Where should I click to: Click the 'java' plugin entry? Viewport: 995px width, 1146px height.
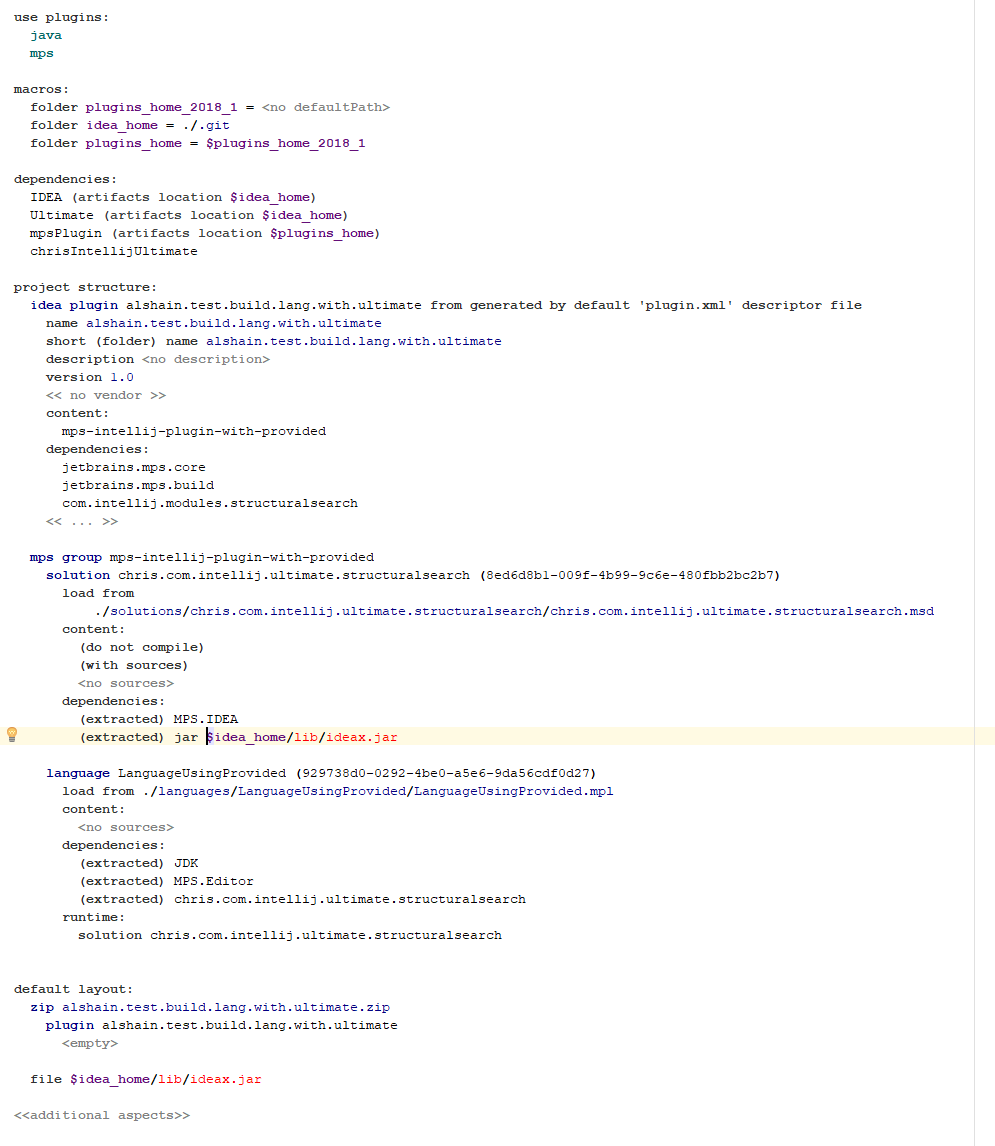[x=46, y=35]
